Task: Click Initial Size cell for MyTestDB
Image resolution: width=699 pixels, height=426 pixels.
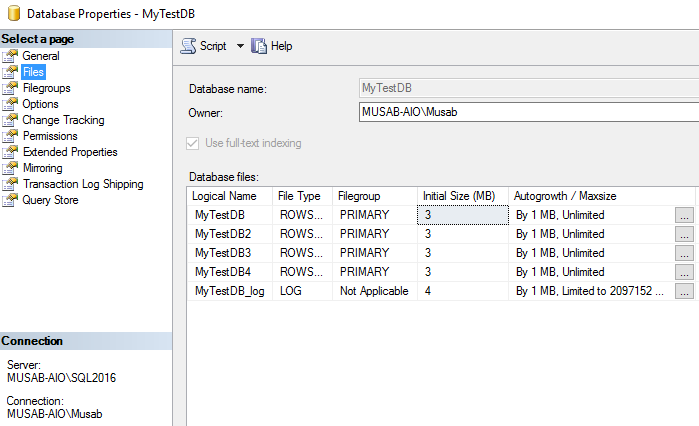Action: tap(462, 215)
